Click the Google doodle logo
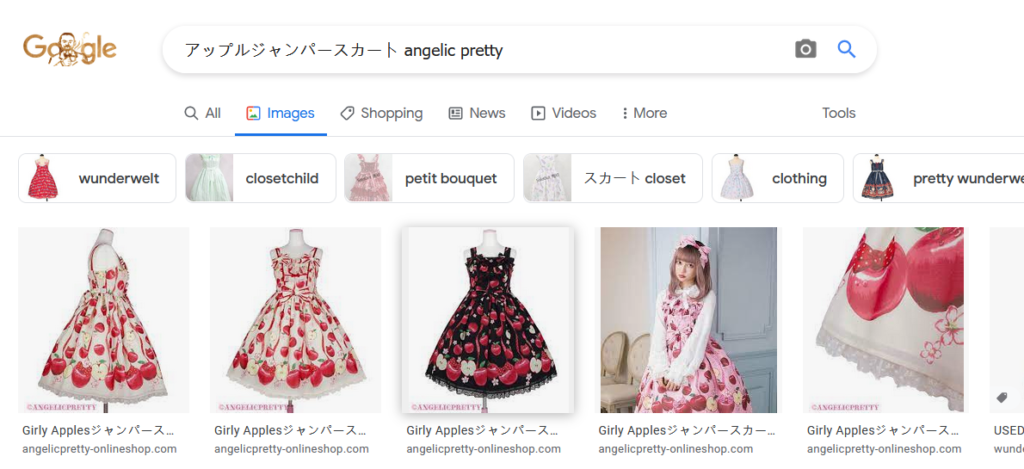Image resolution: width=1024 pixels, height=469 pixels. [x=69, y=49]
